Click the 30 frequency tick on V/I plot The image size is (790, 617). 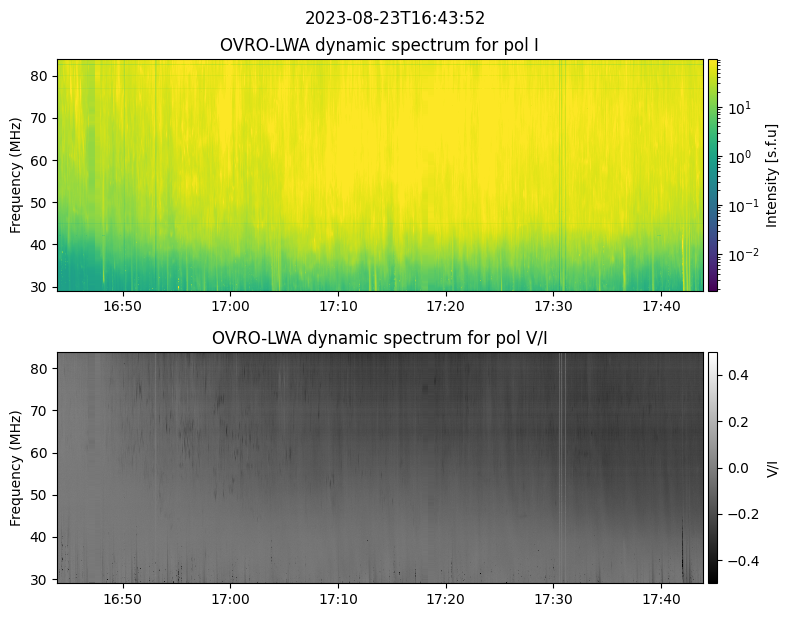[x=42, y=580]
